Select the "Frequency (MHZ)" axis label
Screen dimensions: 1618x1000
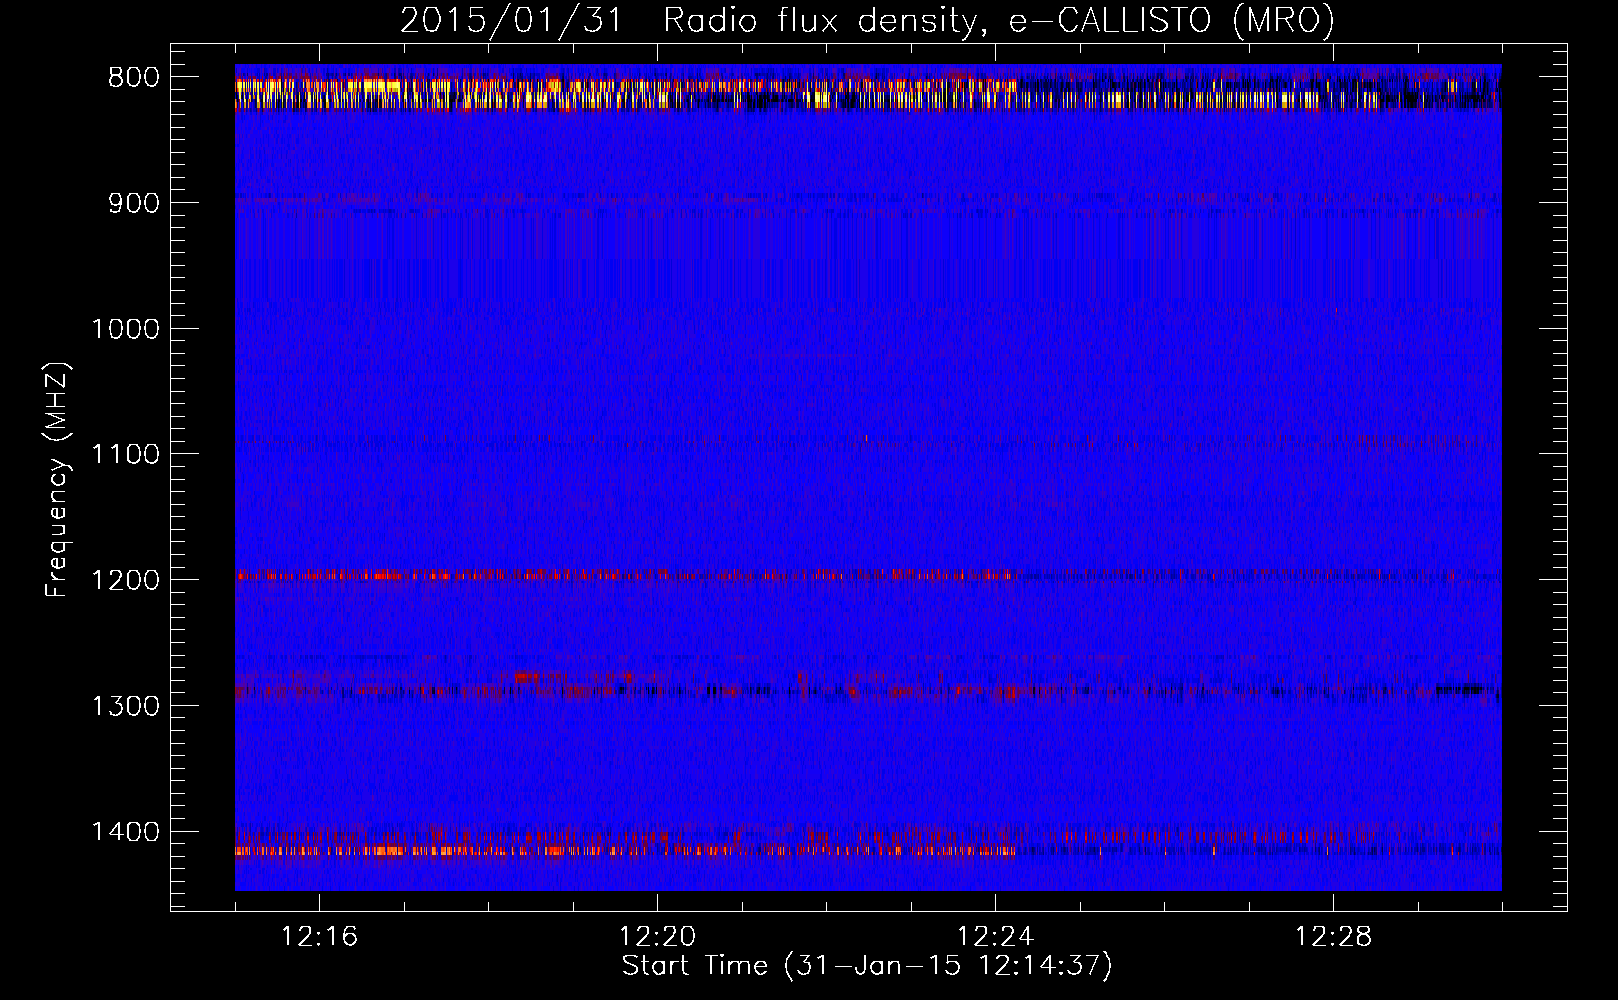click(x=58, y=480)
